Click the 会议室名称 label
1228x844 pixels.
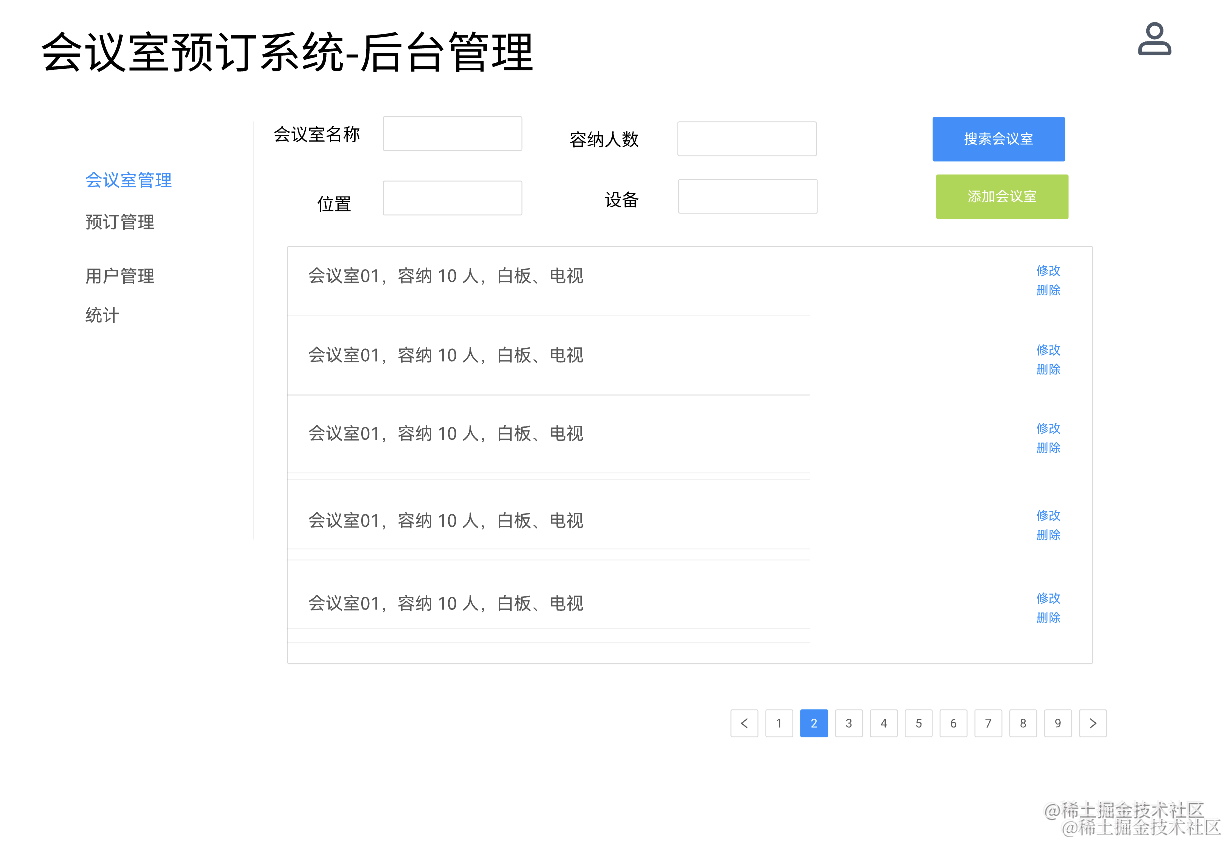point(317,134)
